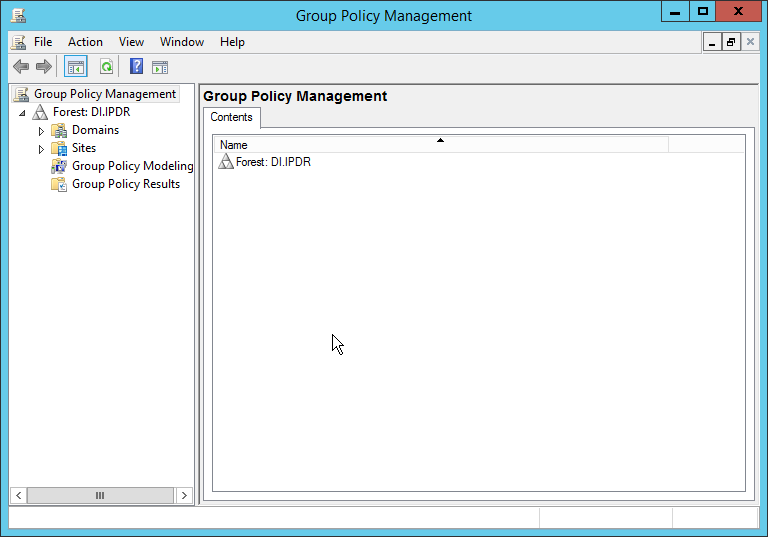Select the Group Policy Results node

coord(125,184)
